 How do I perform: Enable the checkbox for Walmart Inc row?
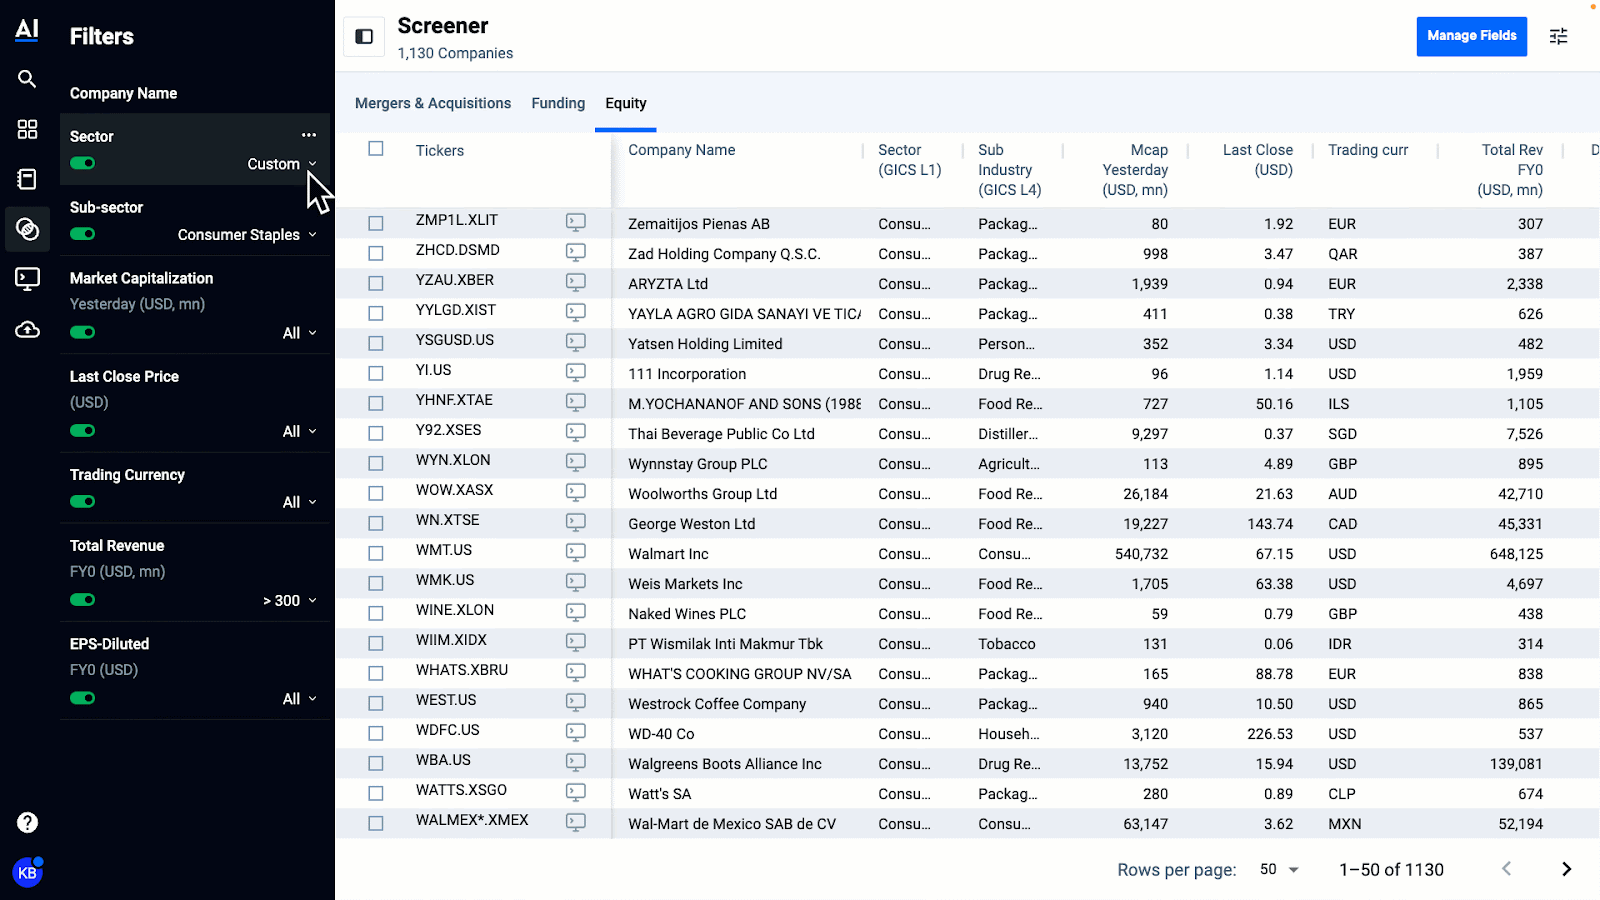[x=376, y=552]
